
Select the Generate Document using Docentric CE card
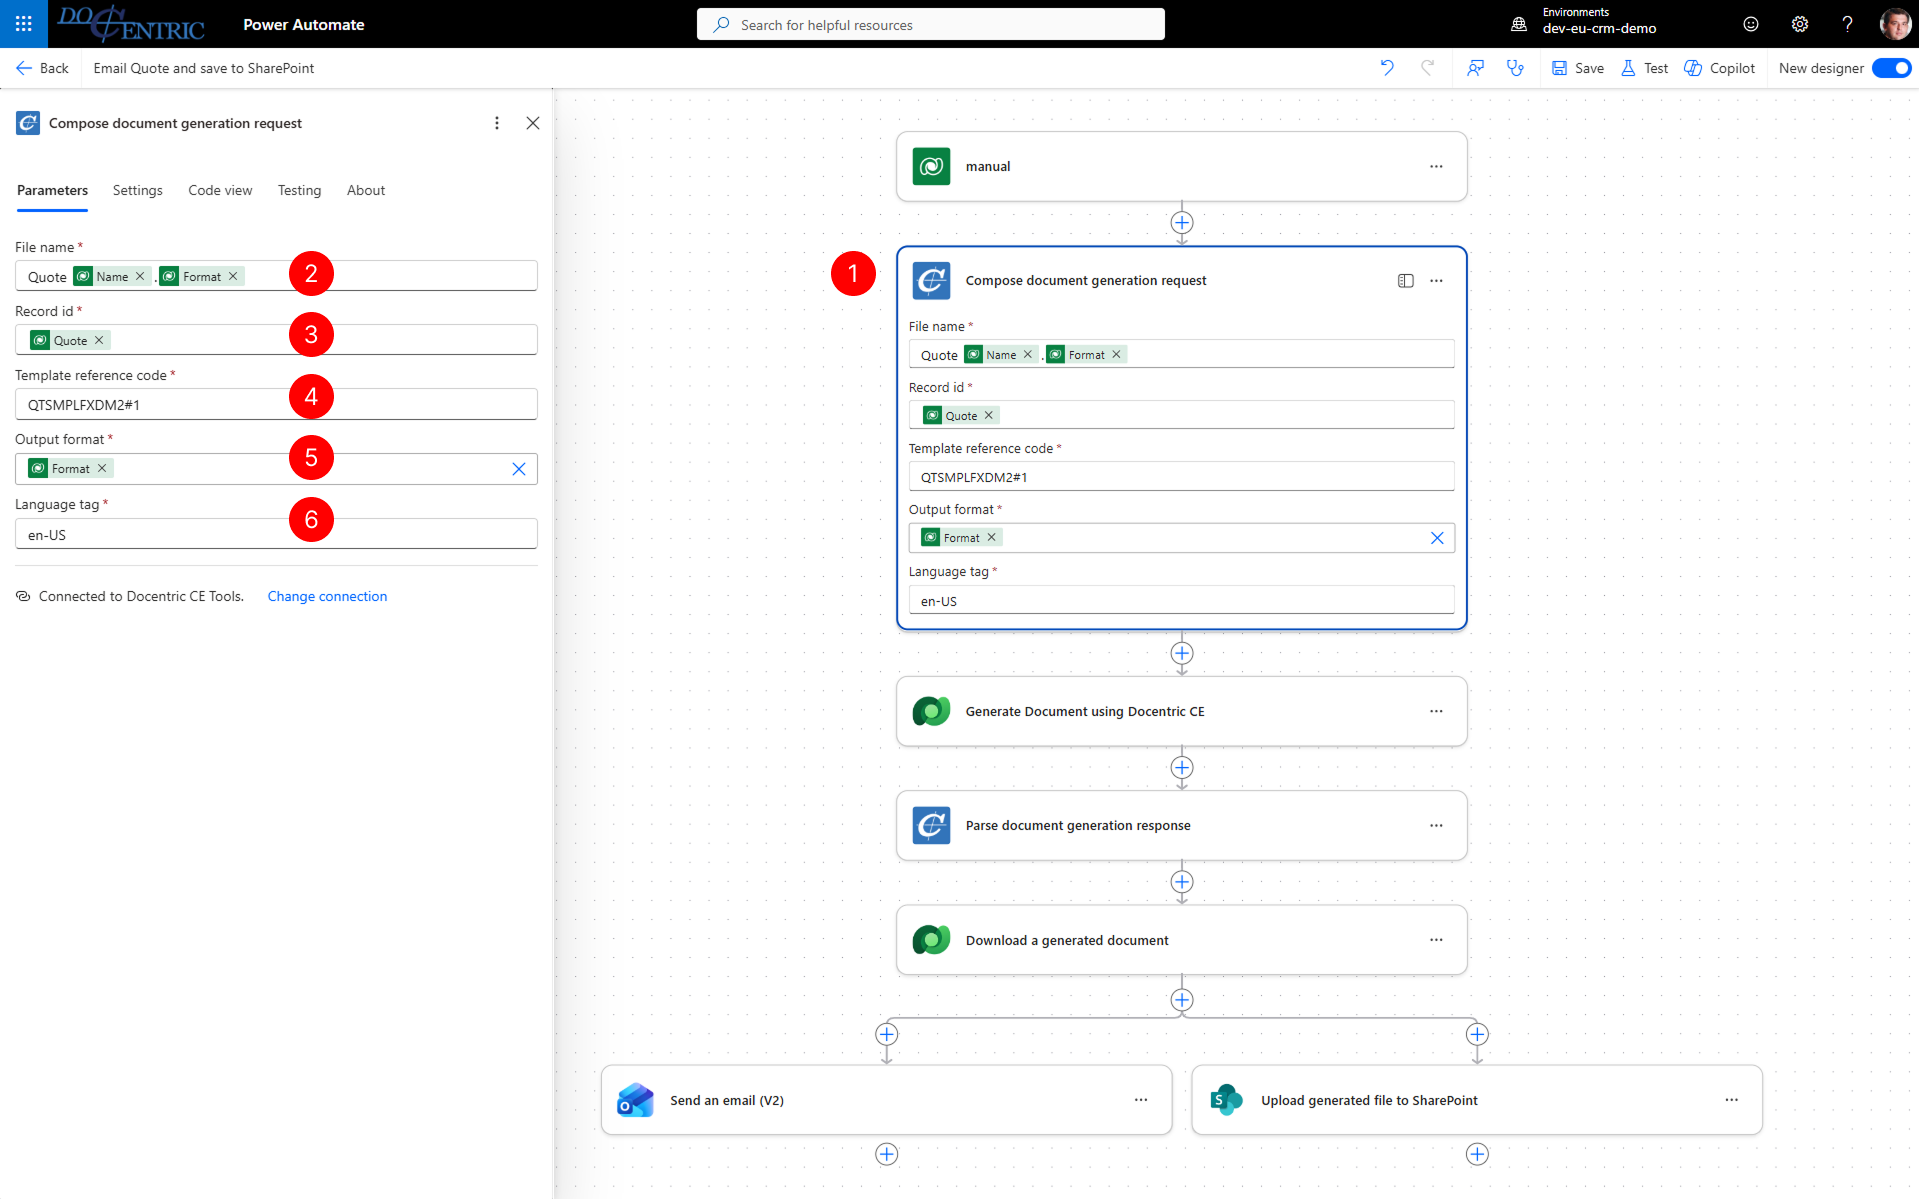click(1182, 711)
